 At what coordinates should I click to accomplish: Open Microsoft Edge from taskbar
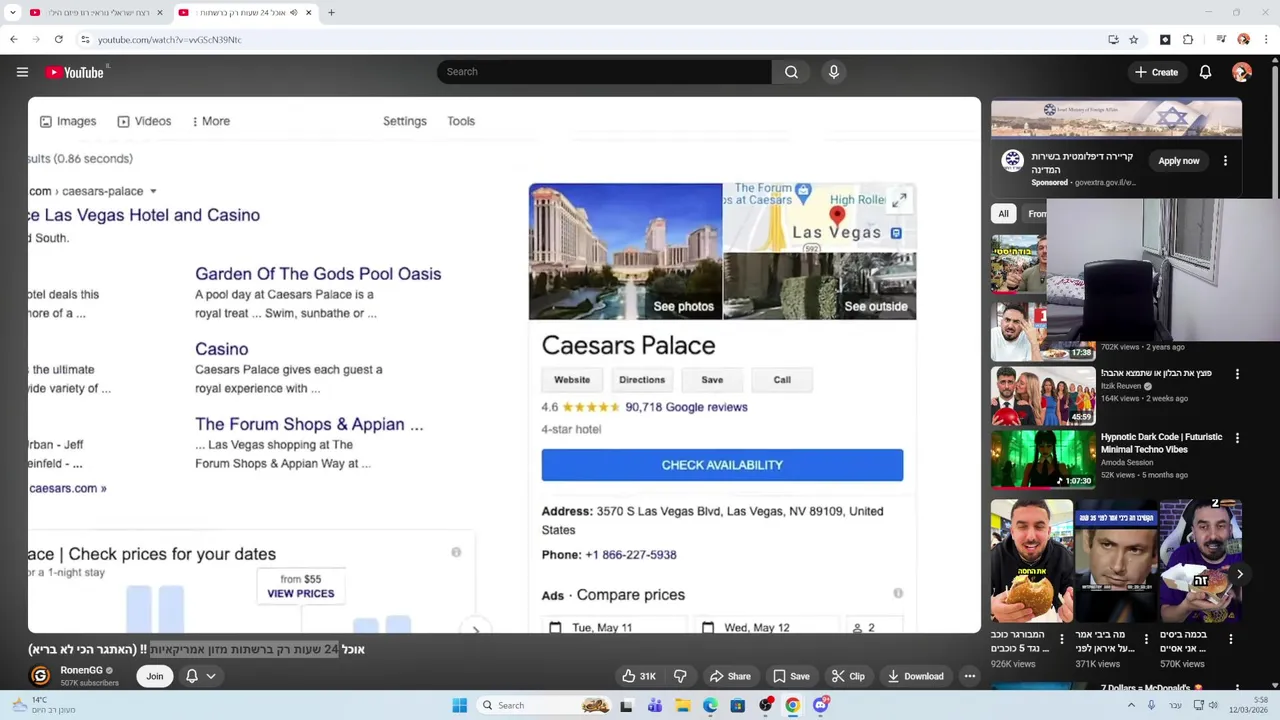[x=710, y=705]
